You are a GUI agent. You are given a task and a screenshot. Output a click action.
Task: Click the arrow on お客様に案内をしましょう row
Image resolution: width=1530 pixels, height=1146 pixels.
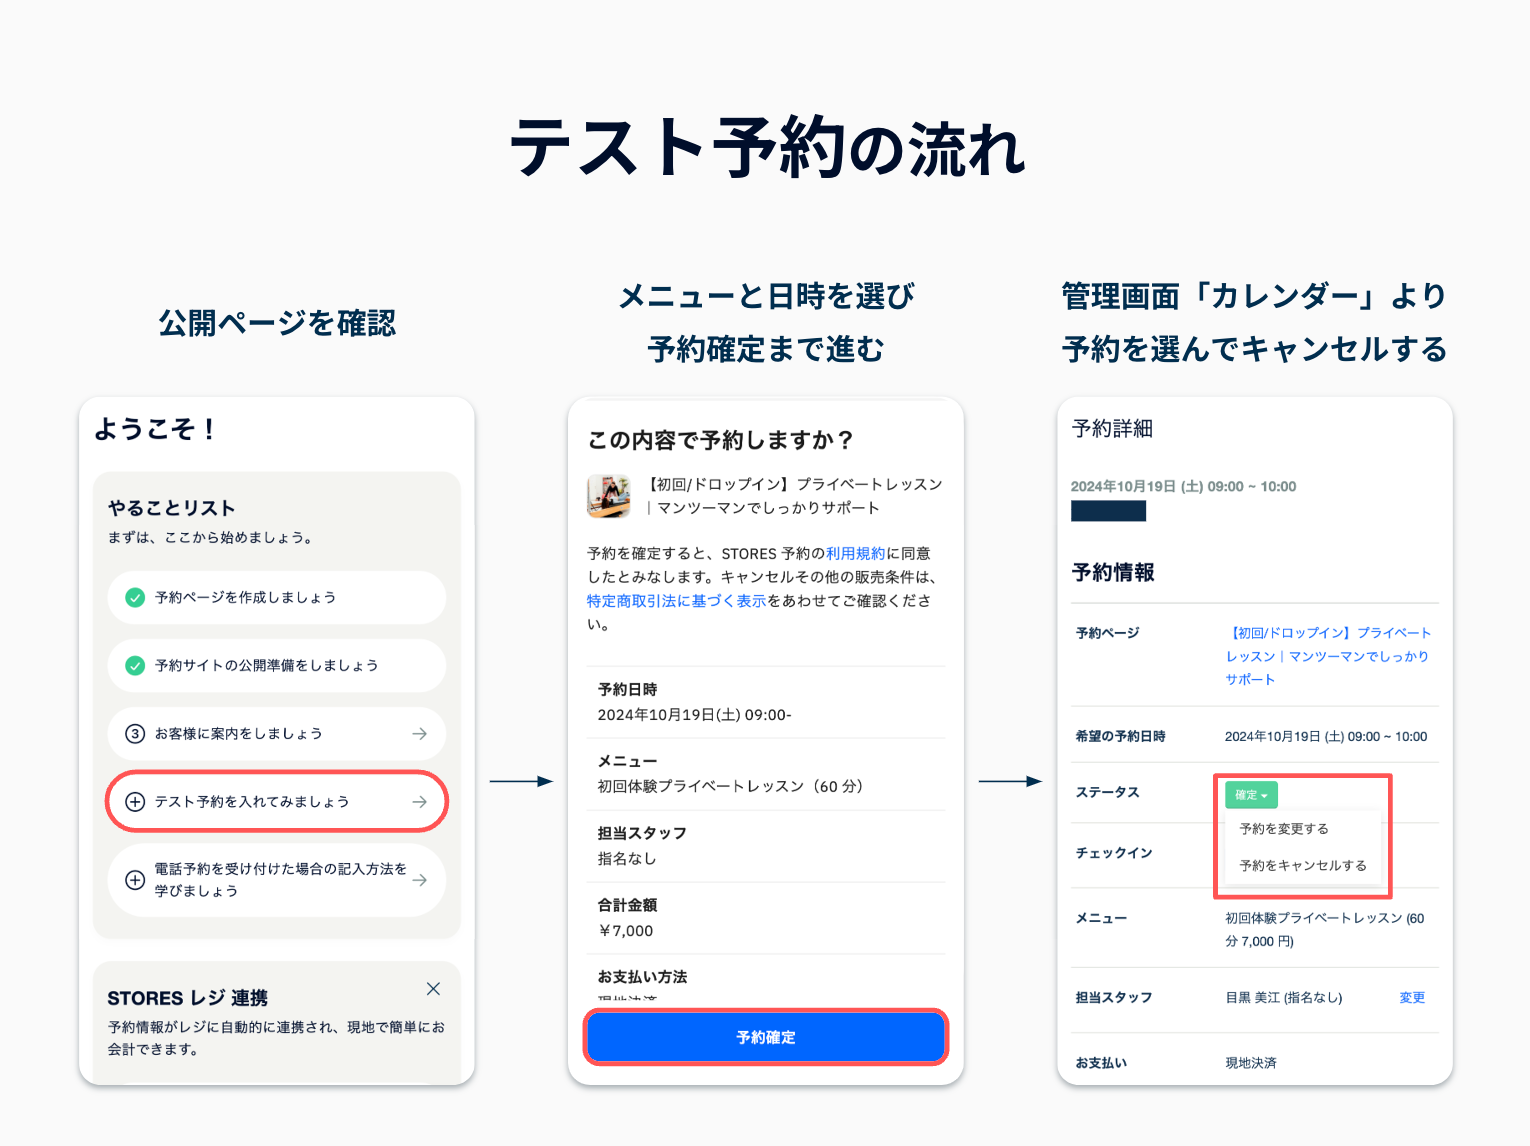420,734
